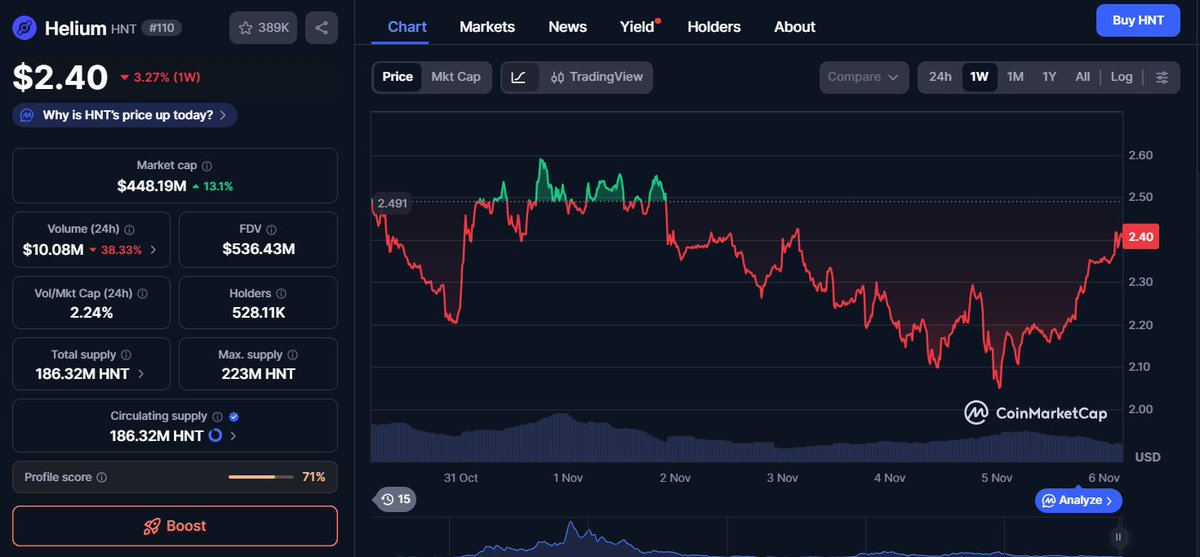Viewport: 1200px width, 557px height.
Task: Click the $448.19M market cap value
Action: click(x=152, y=186)
